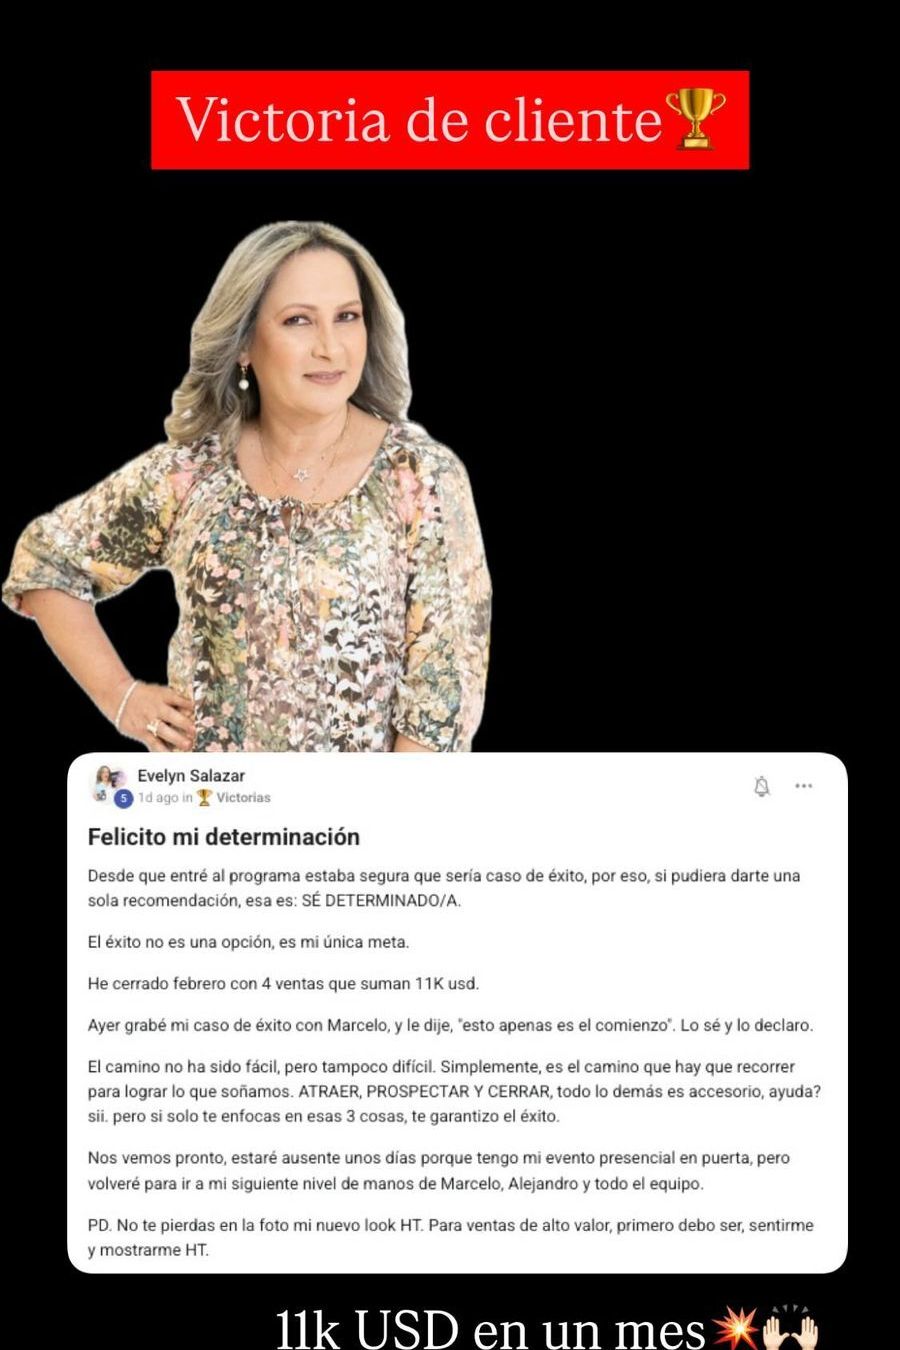Image resolution: width=900 pixels, height=1350 pixels.
Task: Click the paragraph starting 'Nos vemos pronto'
Action: pos(439,1171)
